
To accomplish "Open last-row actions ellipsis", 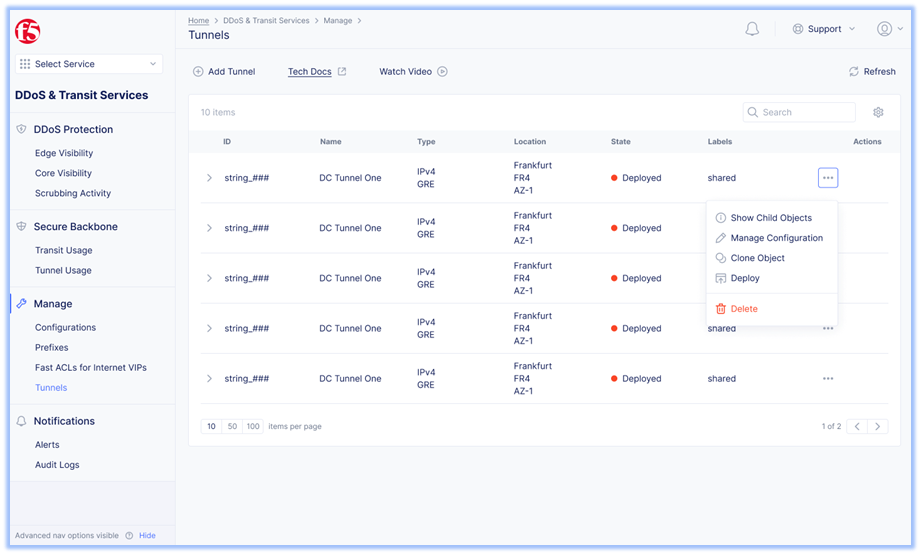I will (828, 379).
